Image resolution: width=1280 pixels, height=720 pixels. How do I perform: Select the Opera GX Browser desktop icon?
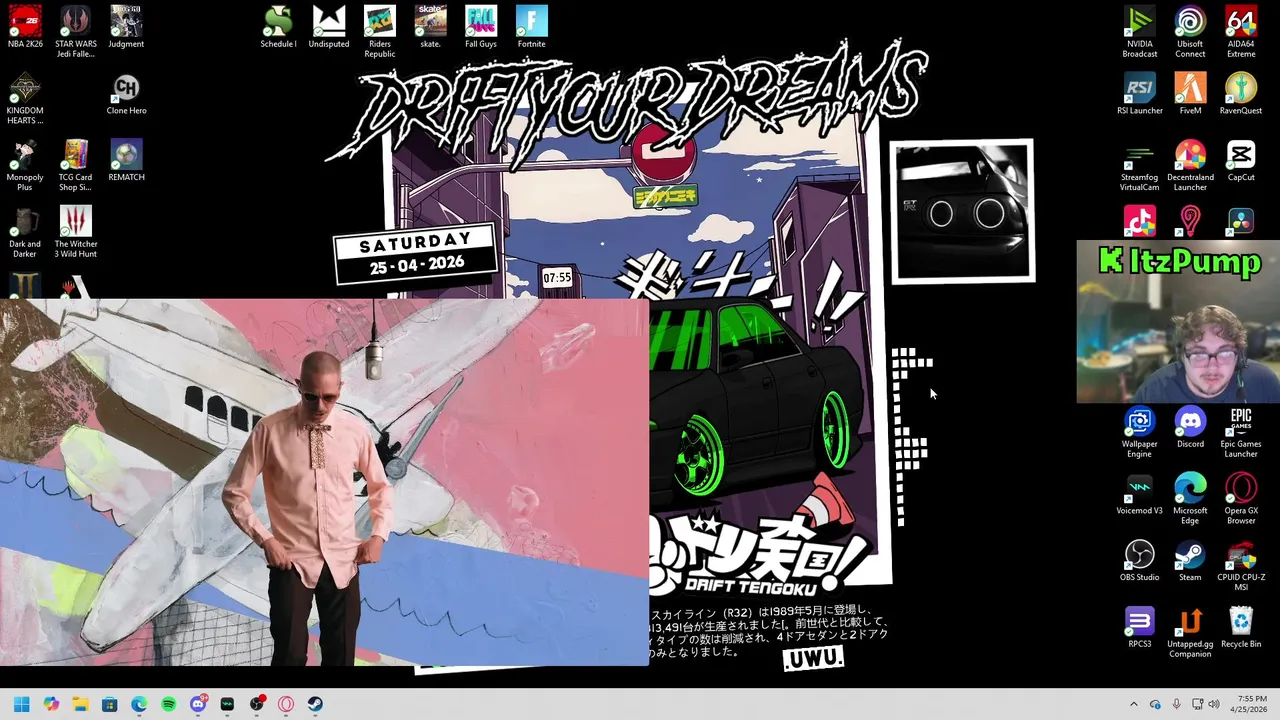coord(1241,498)
